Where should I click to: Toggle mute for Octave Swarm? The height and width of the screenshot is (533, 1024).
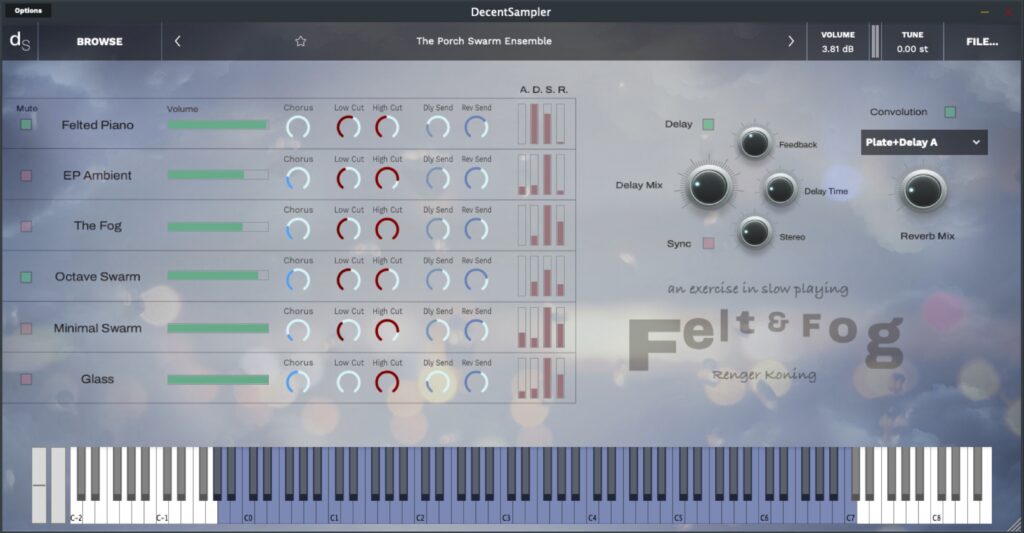tap(26, 277)
